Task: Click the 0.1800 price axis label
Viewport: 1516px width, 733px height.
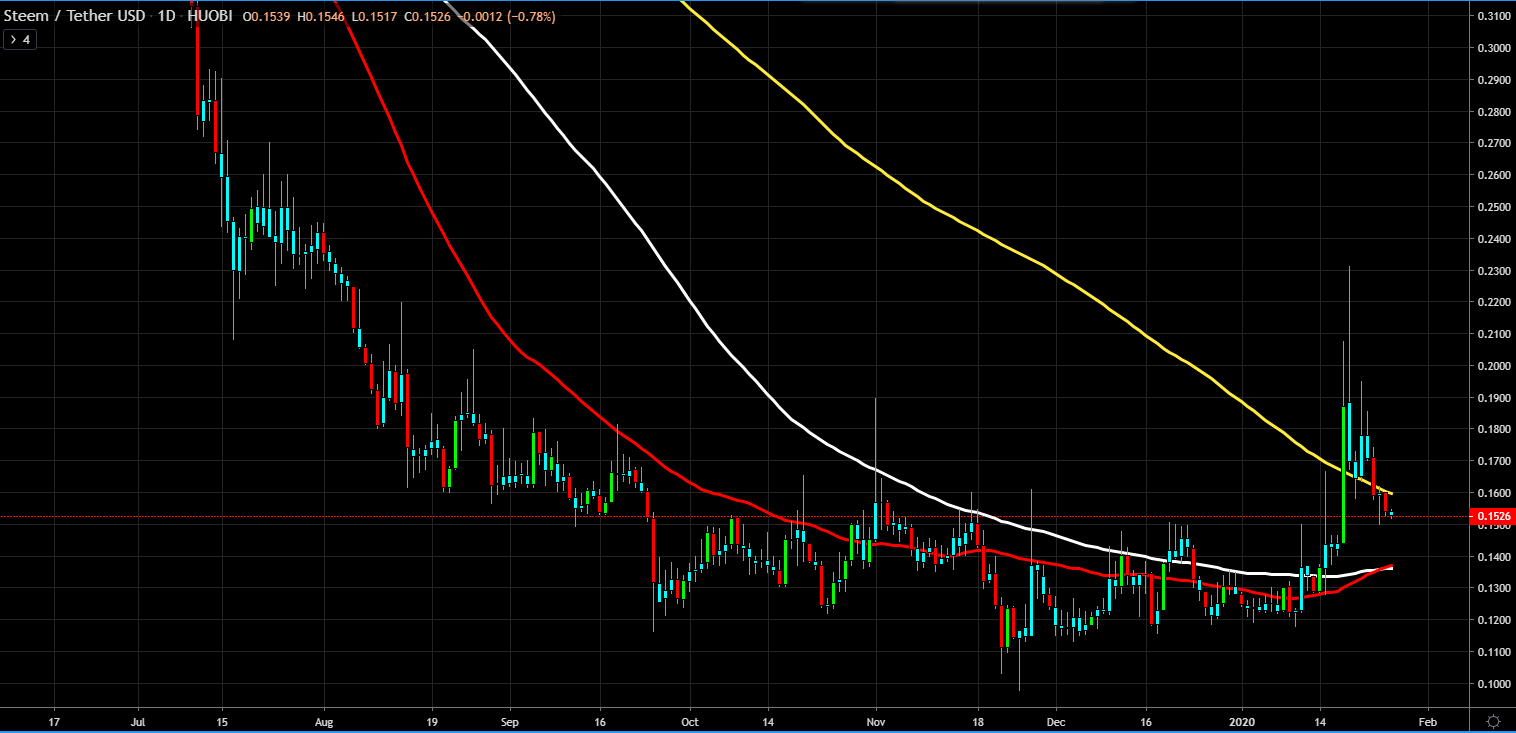Action: 1493,430
